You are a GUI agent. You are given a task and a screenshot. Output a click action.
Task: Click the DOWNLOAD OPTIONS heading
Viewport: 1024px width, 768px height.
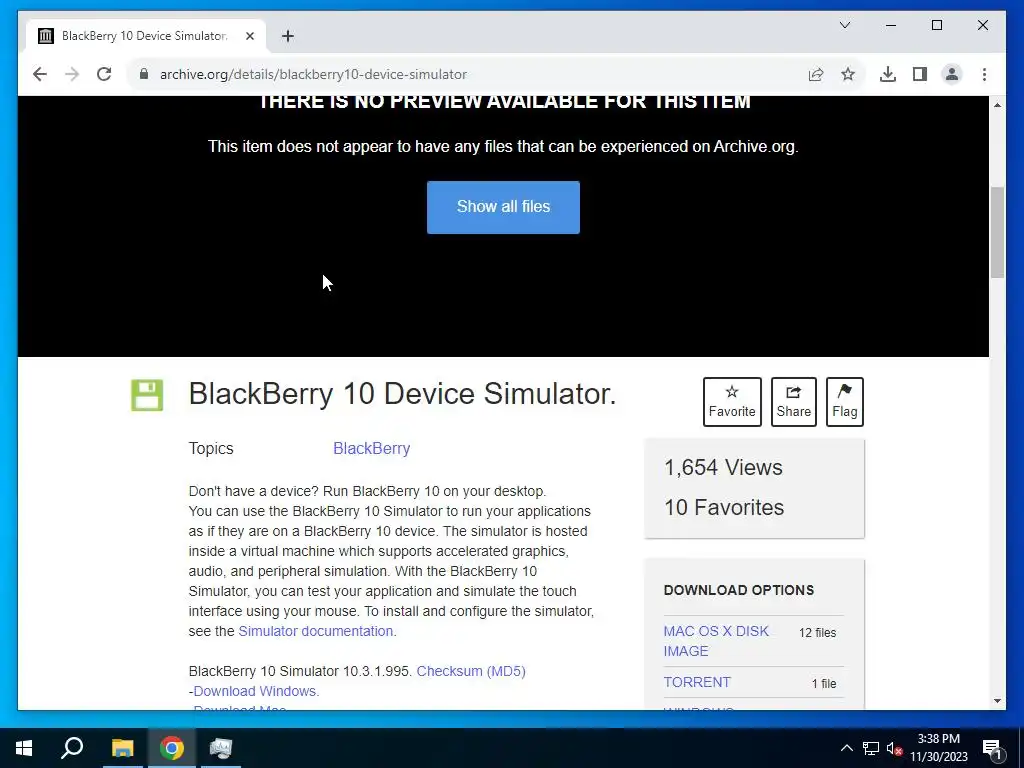coord(739,590)
